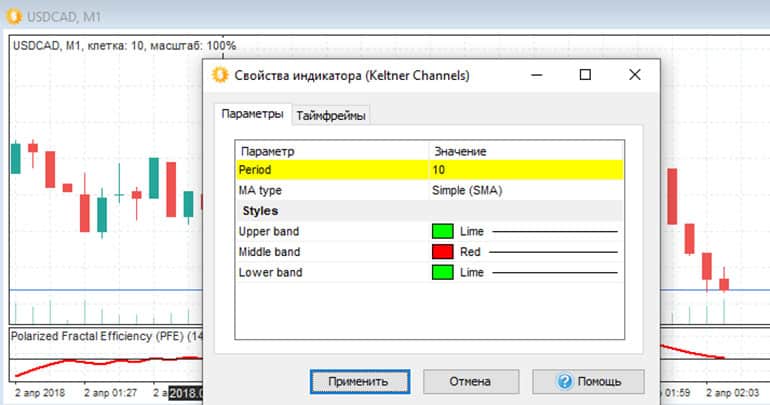This screenshot has width=770, height=405.
Task: Click the 2 апр 01:27 time axis label
Action: tap(110, 393)
